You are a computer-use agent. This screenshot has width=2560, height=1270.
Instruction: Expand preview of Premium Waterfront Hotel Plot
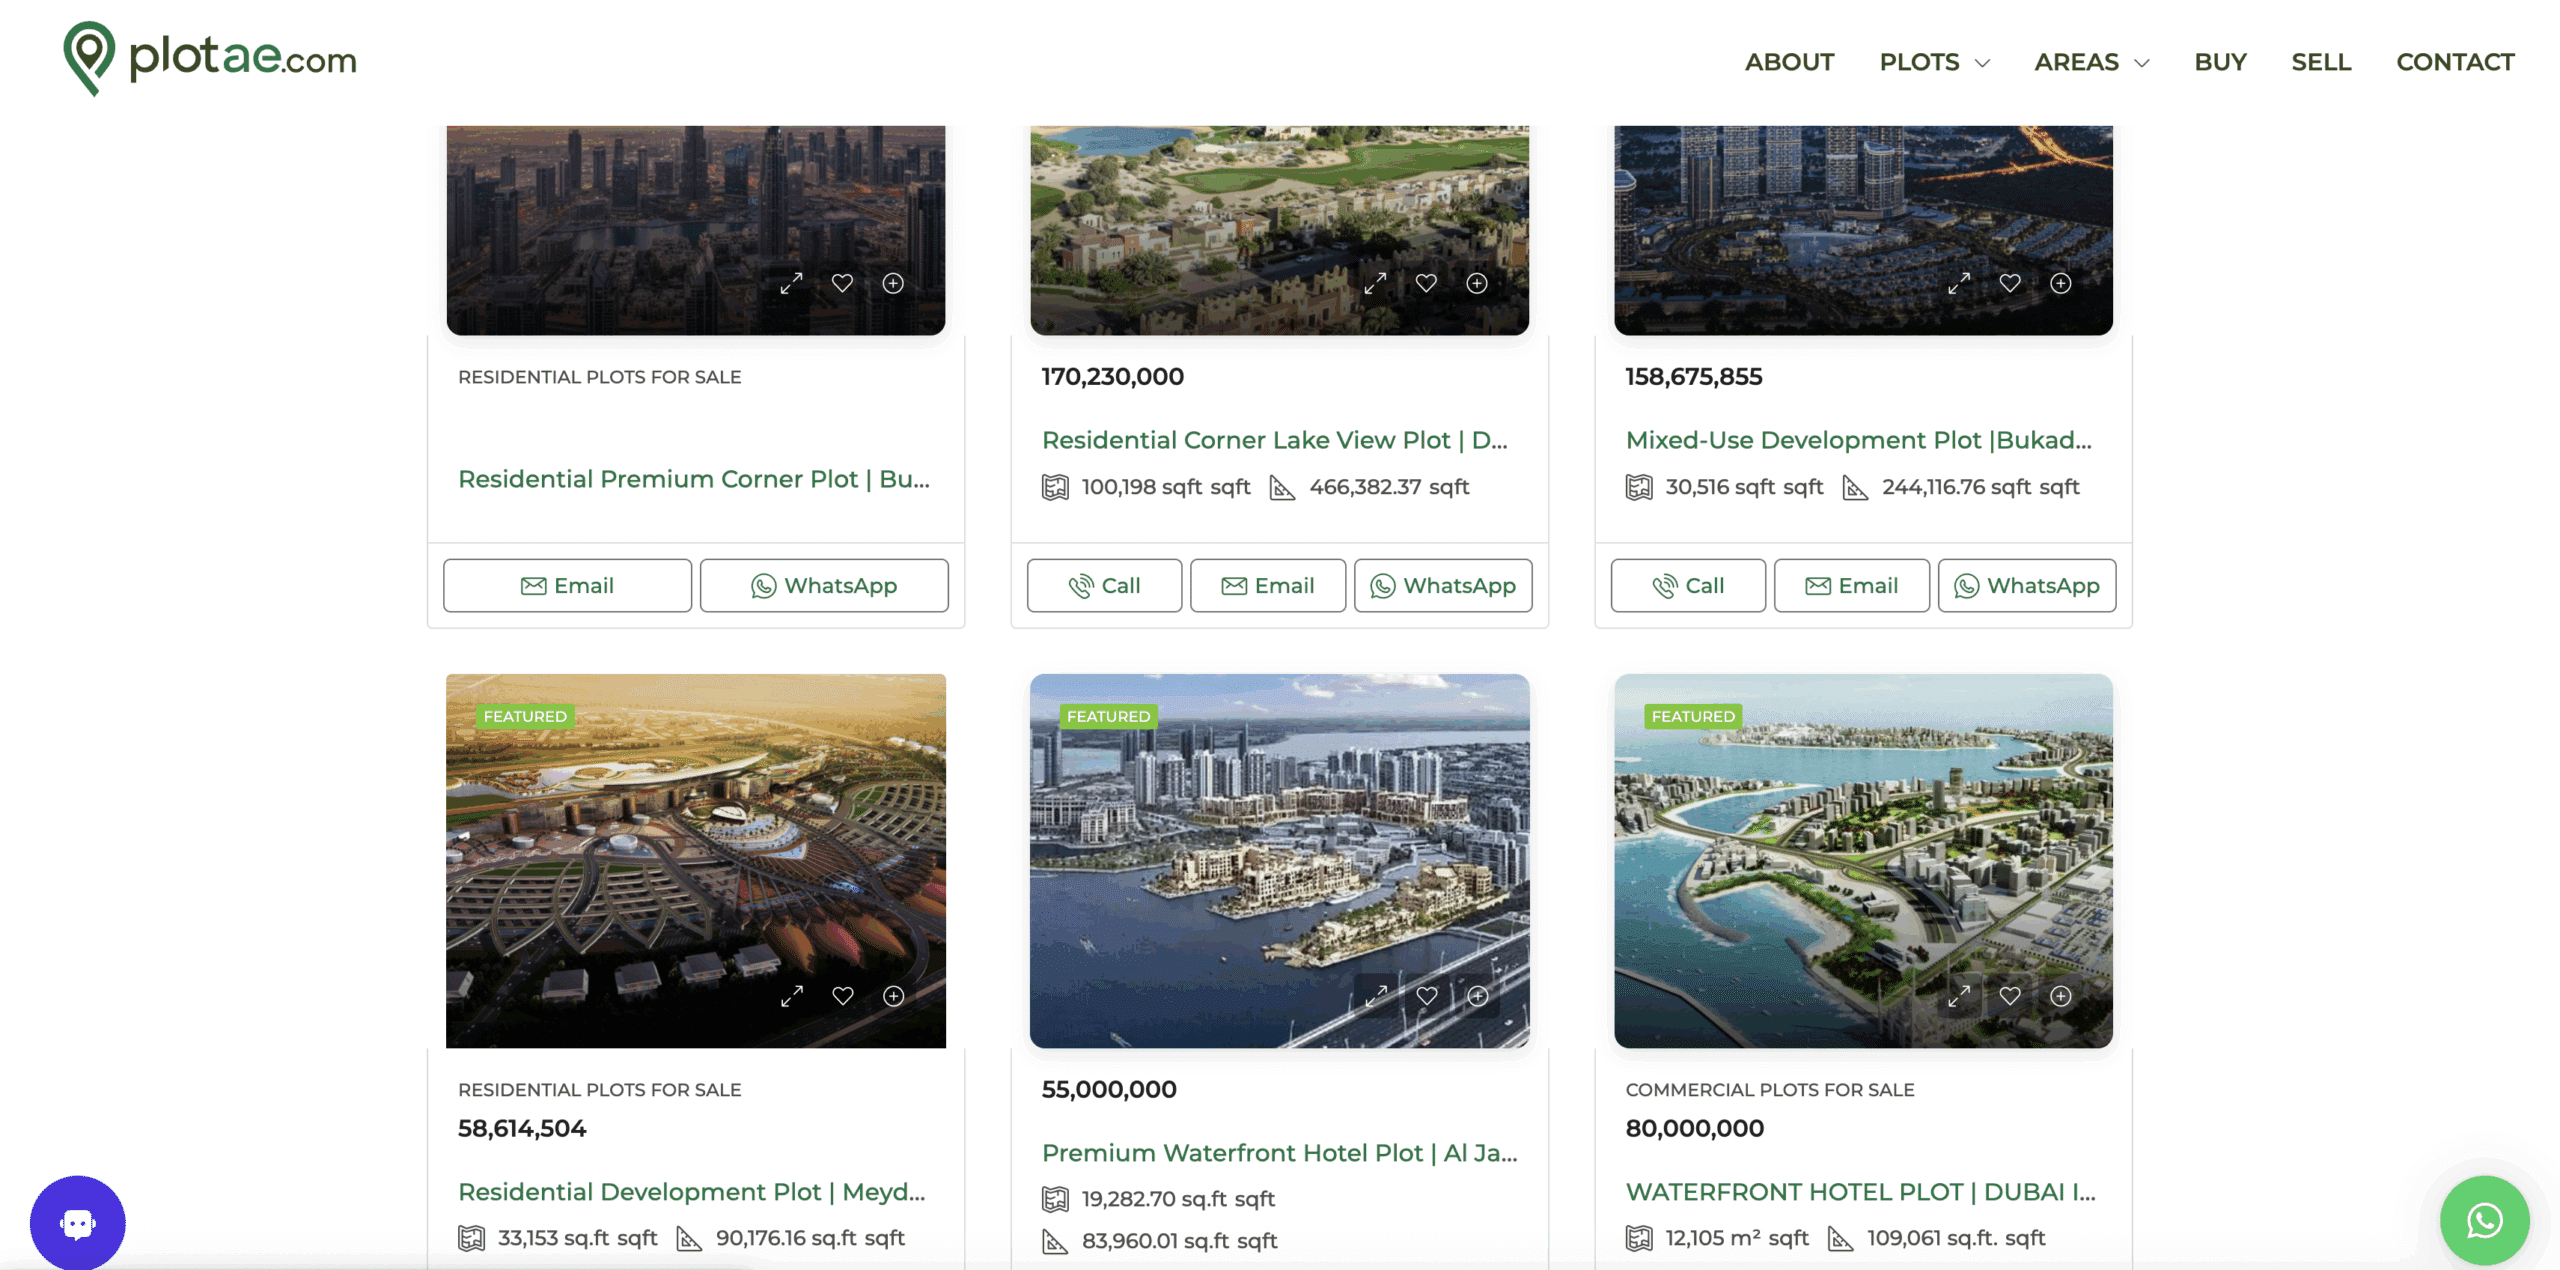point(1376,995)
